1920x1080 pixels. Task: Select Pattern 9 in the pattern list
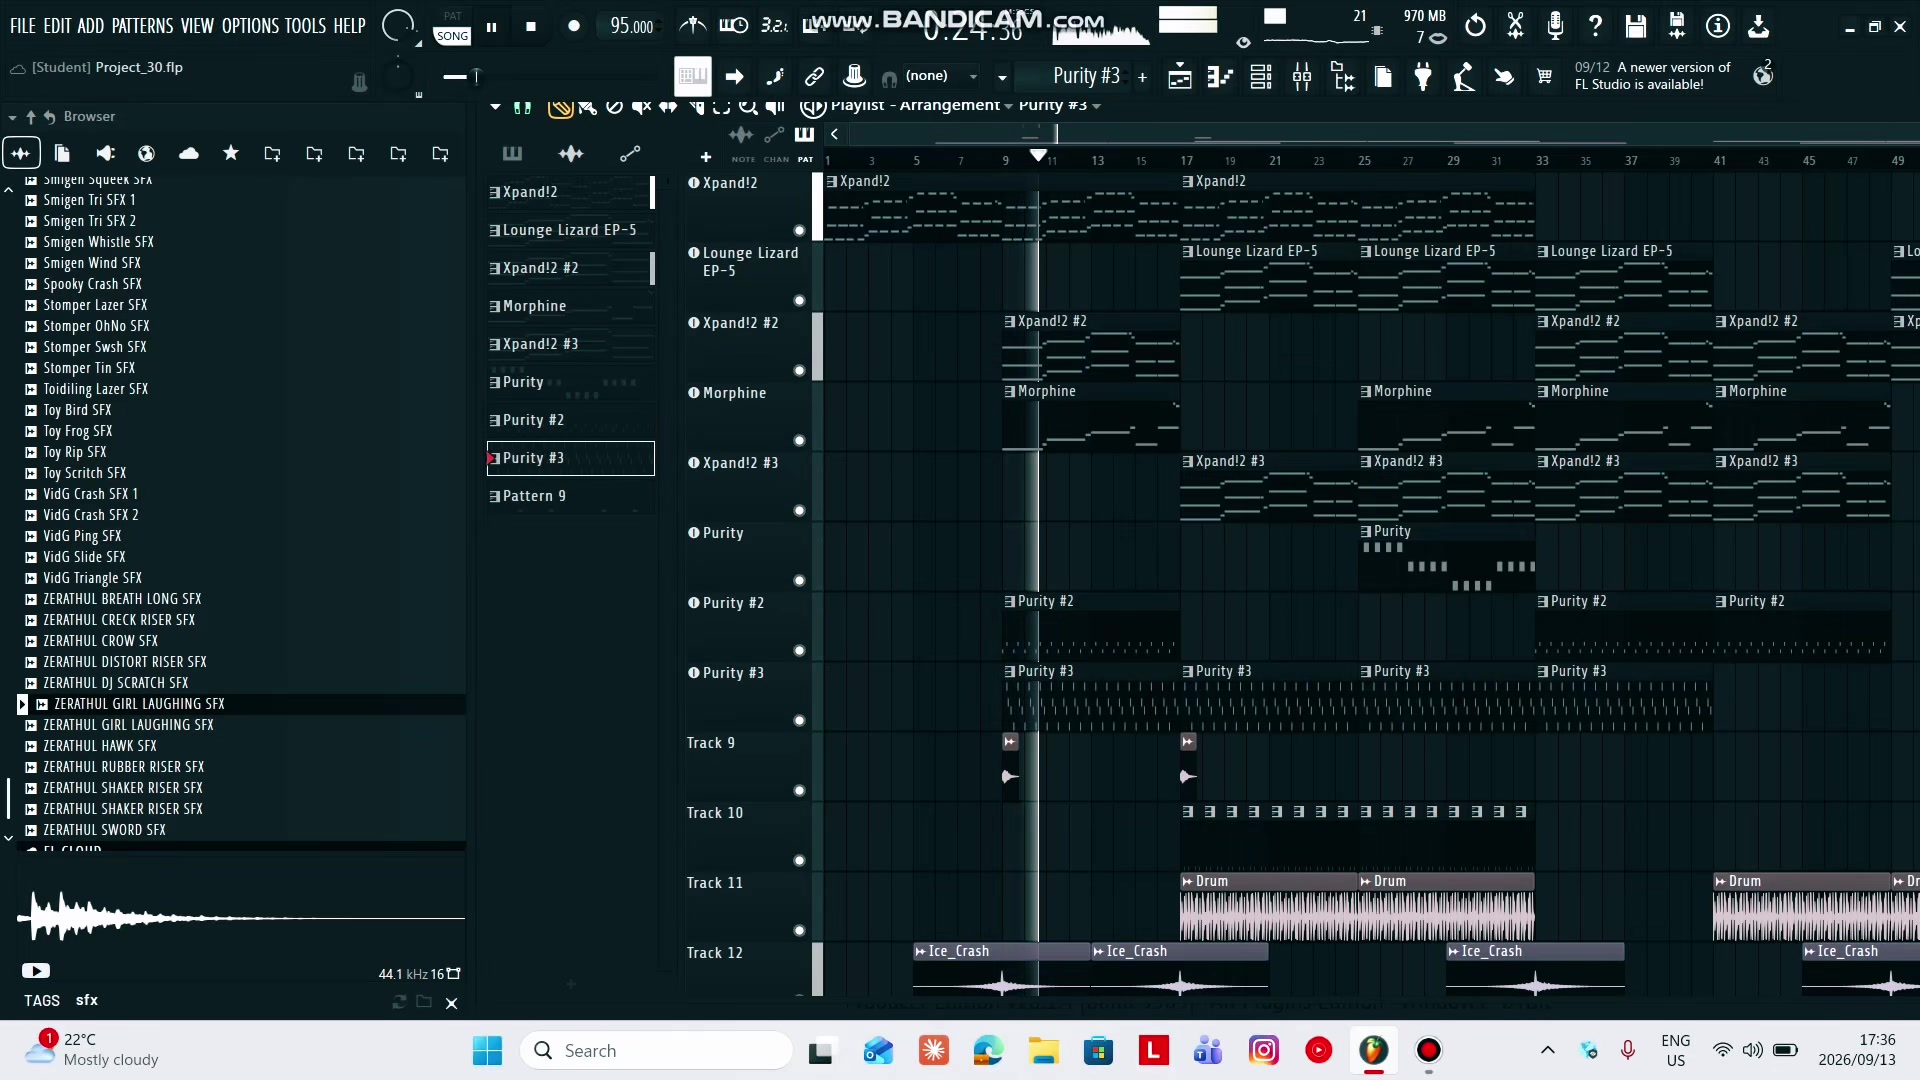point(570,496)
